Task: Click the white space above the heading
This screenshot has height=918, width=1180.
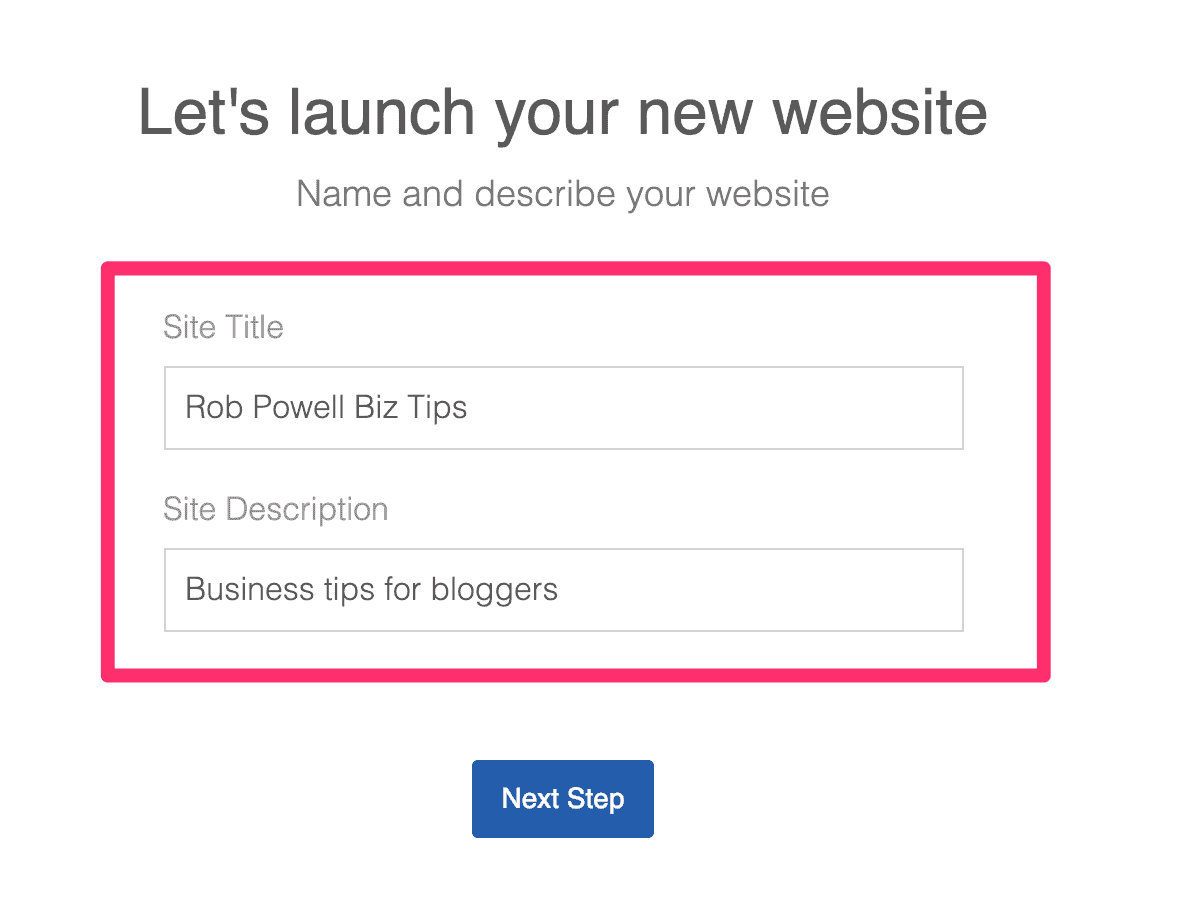Action: click(563, 35)
